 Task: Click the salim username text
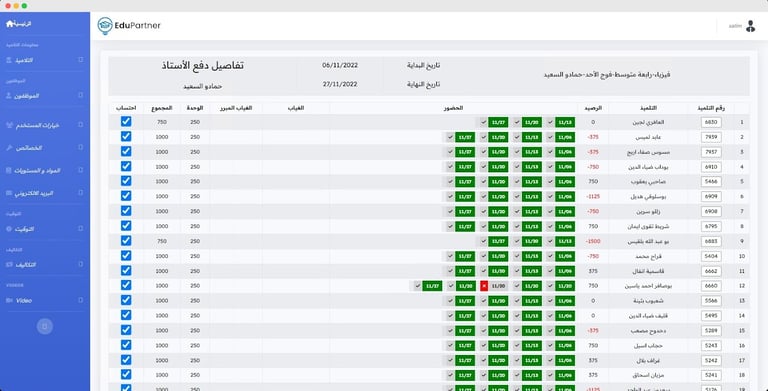click(735, 26)
